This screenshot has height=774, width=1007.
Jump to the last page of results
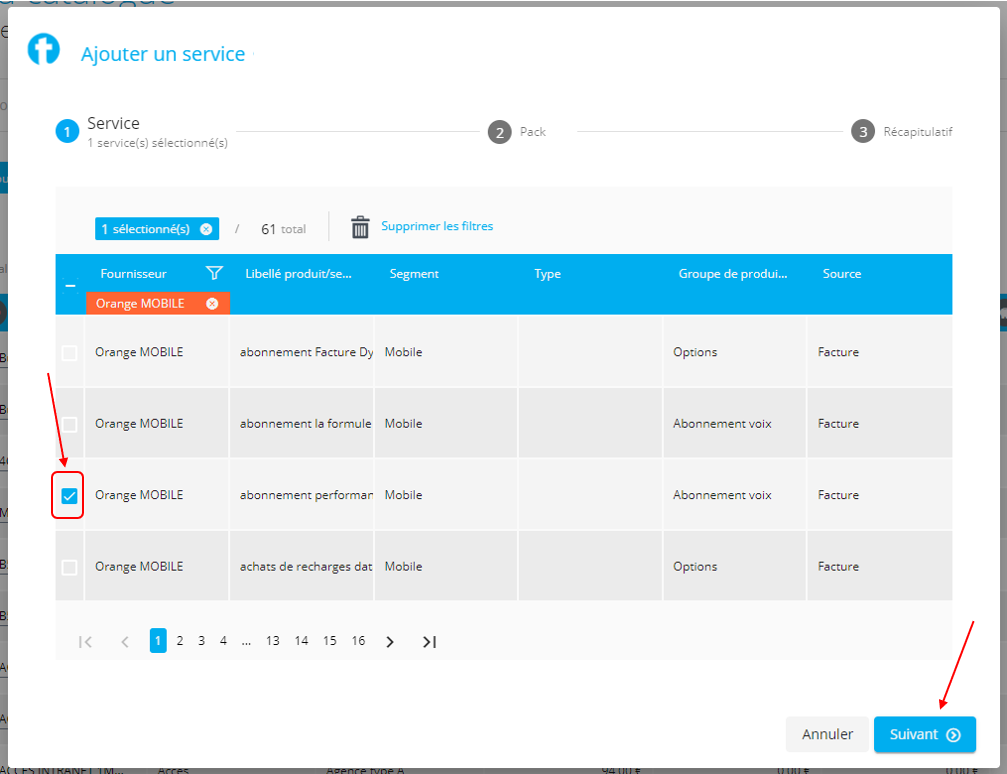[430, 641]
